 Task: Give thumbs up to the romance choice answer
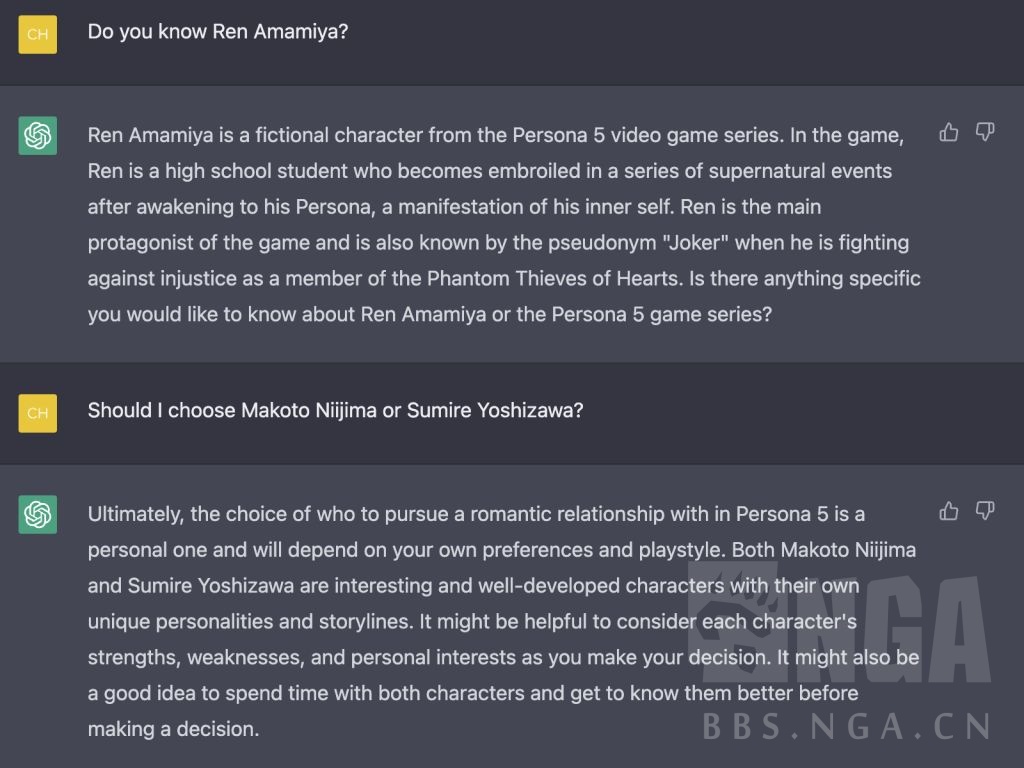pyautogui.click(x=949, y=511)
